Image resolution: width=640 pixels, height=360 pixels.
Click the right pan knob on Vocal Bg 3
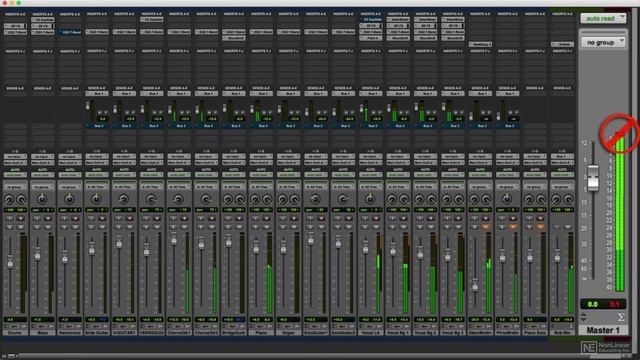point(459,199)
